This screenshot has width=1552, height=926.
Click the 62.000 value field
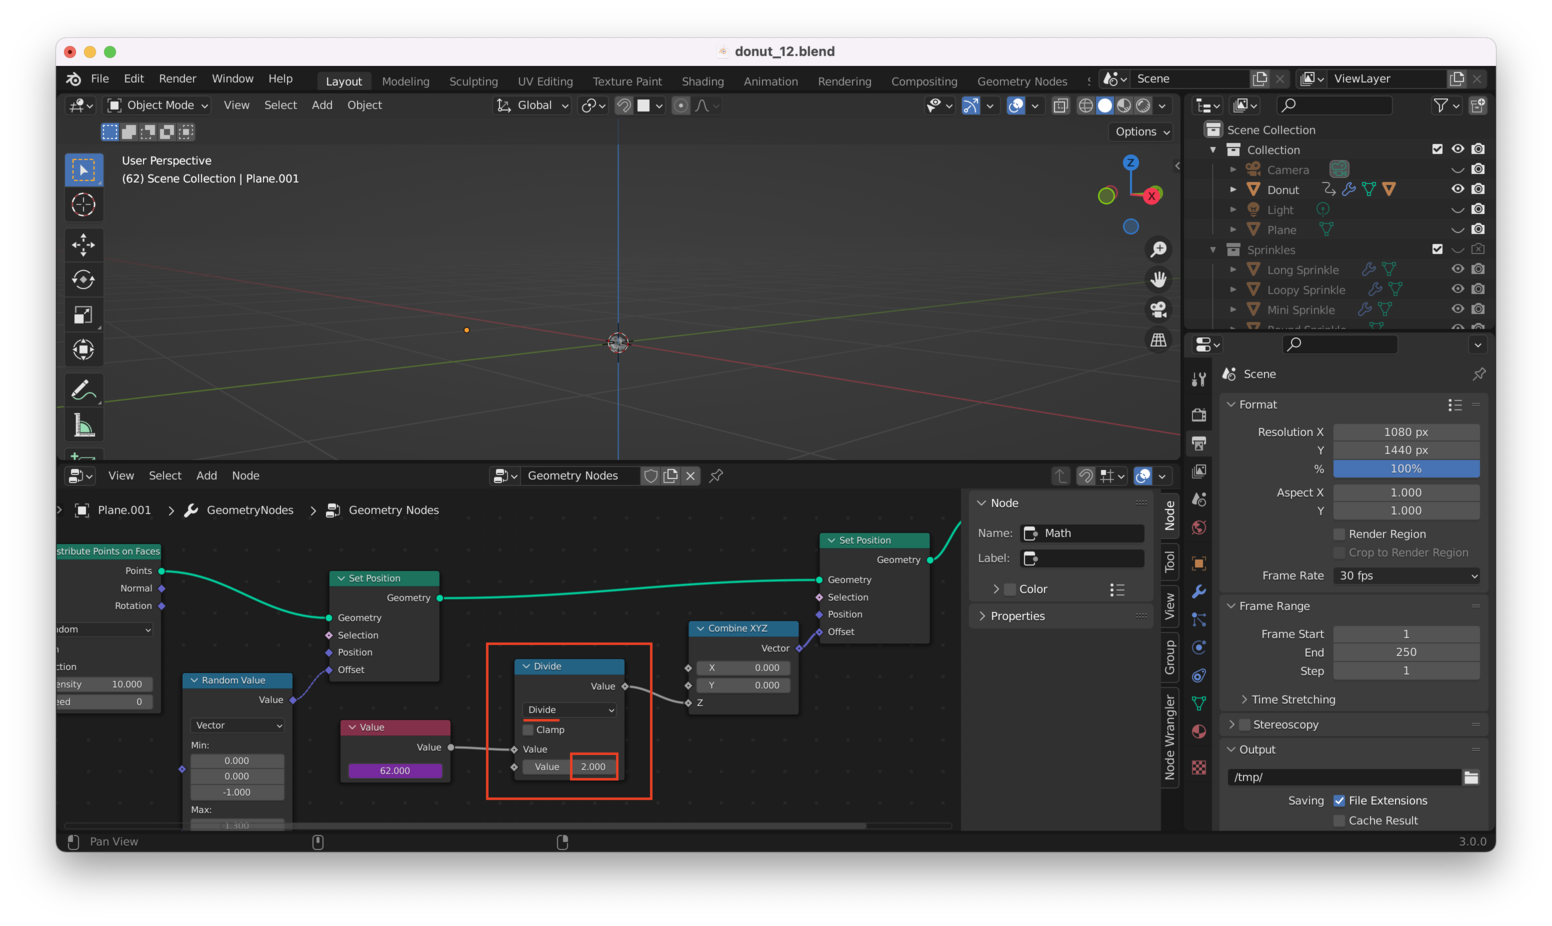(x=395, y=771)
